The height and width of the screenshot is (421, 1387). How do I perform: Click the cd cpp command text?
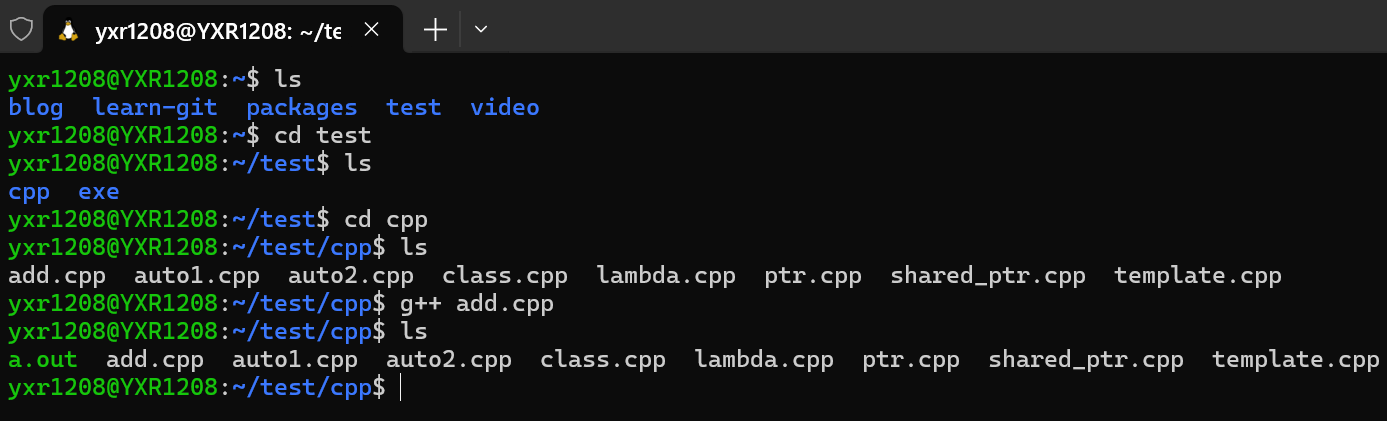(386, 219)
